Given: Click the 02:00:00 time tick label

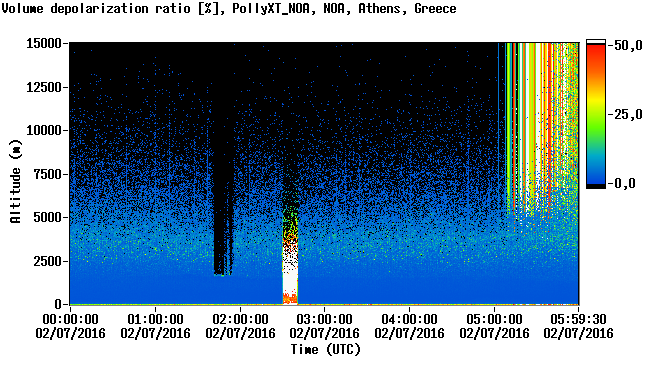Looking at the screenshot, I should (x=240, y=326).
